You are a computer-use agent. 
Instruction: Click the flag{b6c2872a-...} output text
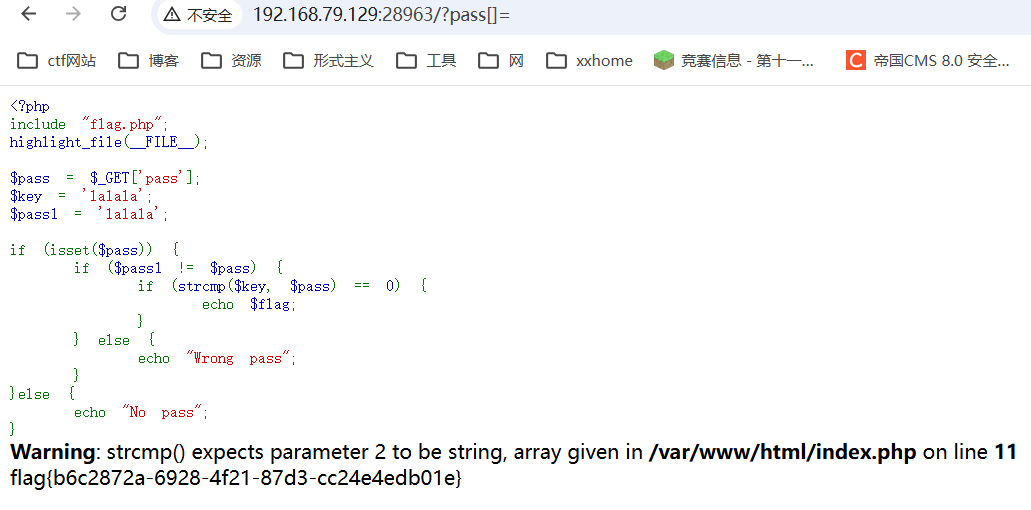coord(237,478)
